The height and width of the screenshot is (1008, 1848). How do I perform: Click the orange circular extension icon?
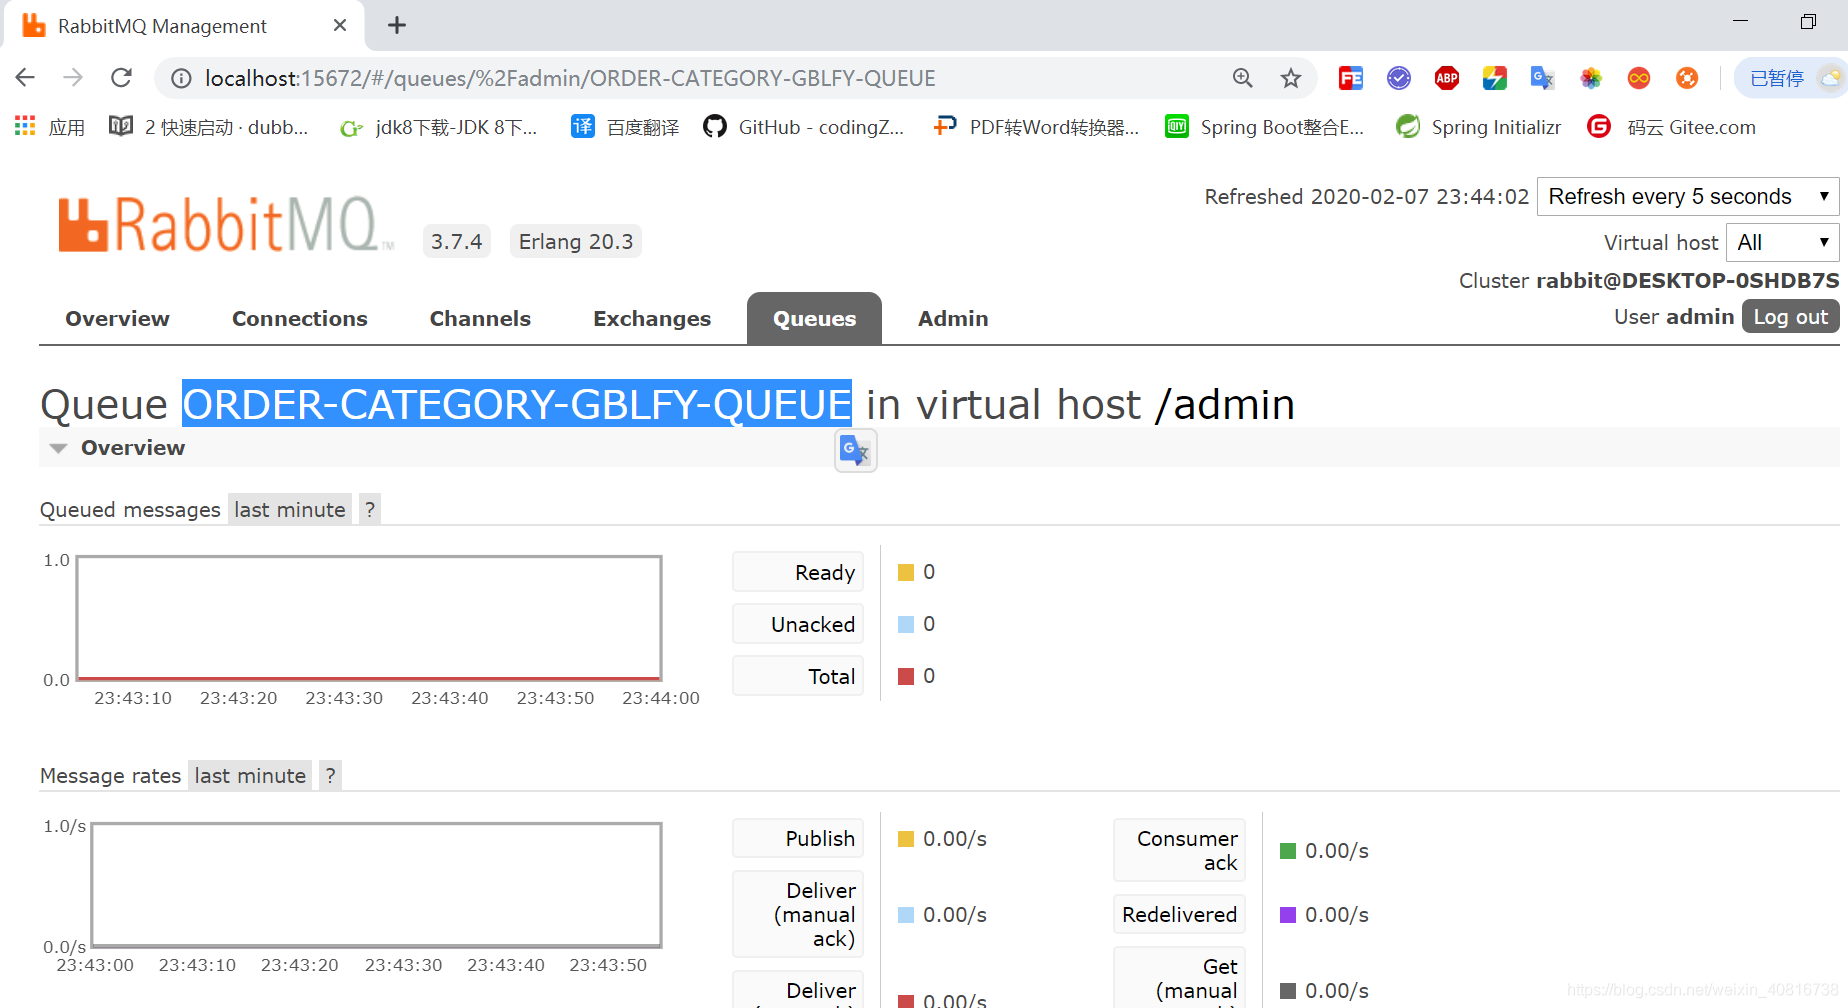[x=1687, y=78]
